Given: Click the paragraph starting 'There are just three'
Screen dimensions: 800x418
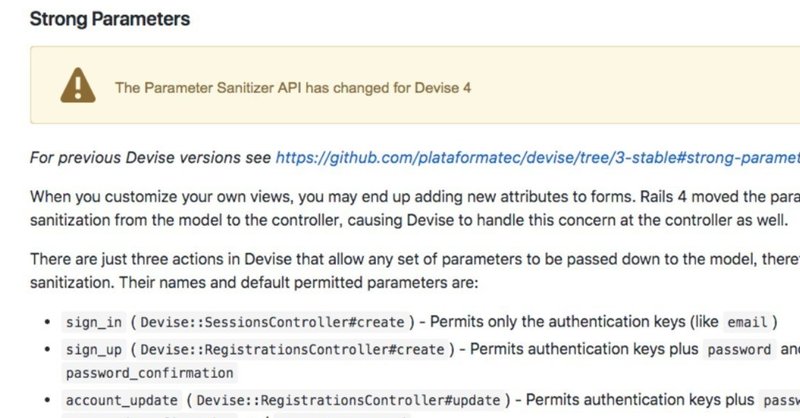Looking at the screenshot, I should (x=415, y=271).
